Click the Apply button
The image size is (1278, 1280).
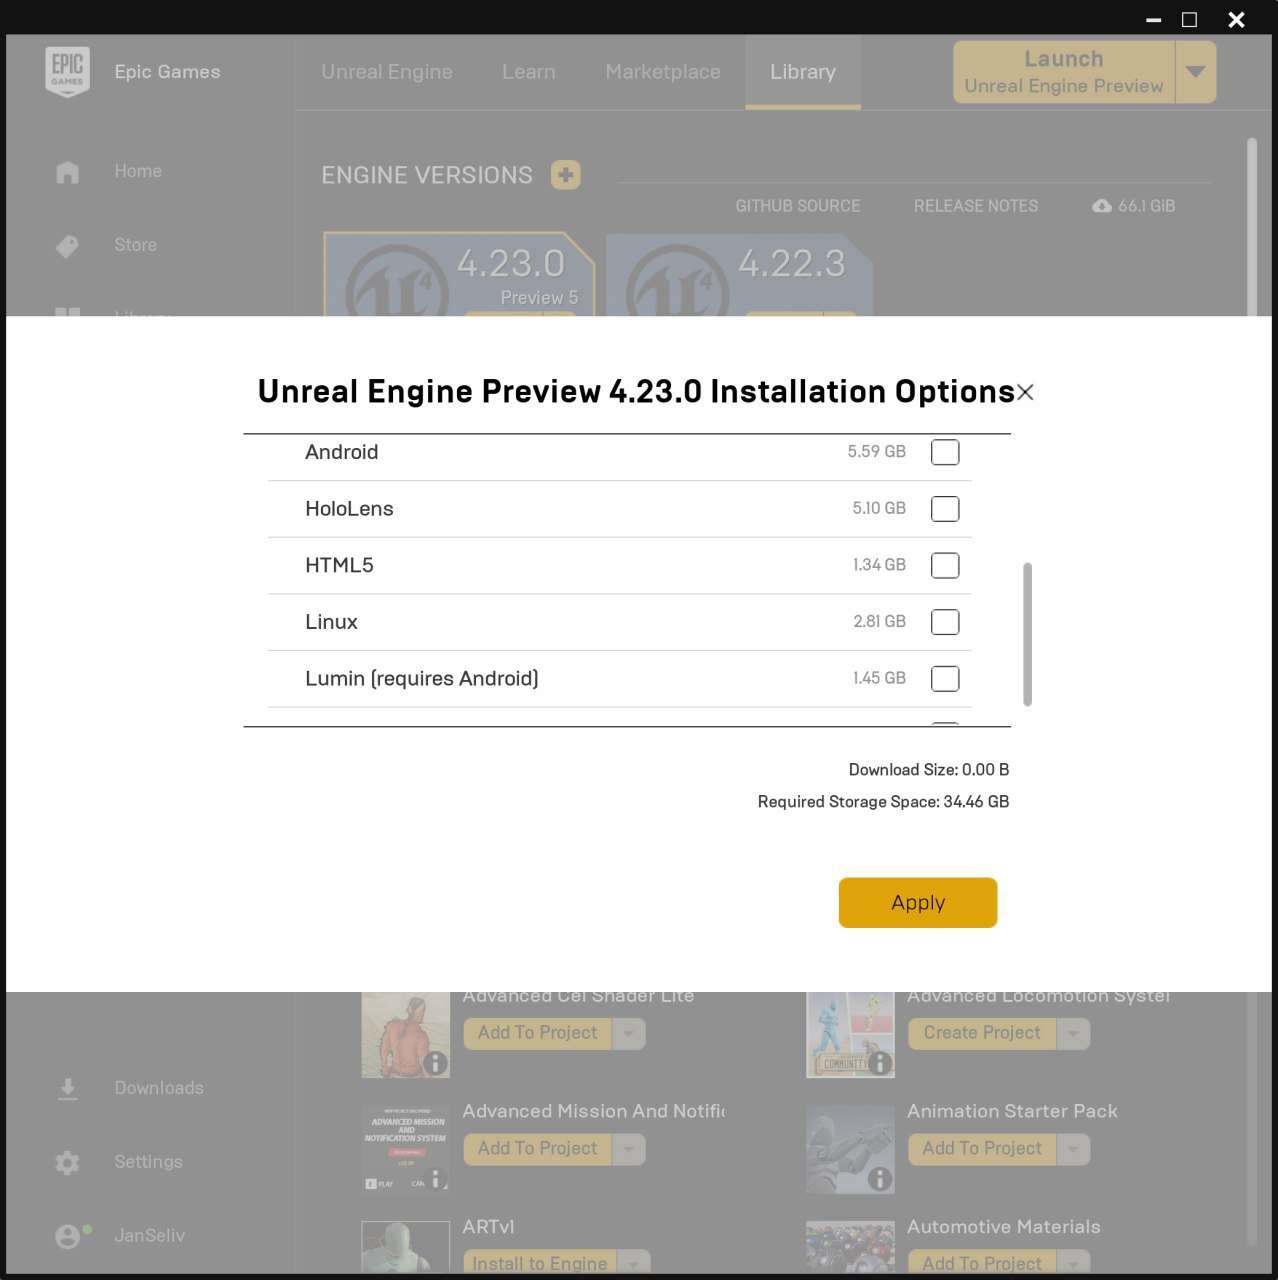click(917, 902)
